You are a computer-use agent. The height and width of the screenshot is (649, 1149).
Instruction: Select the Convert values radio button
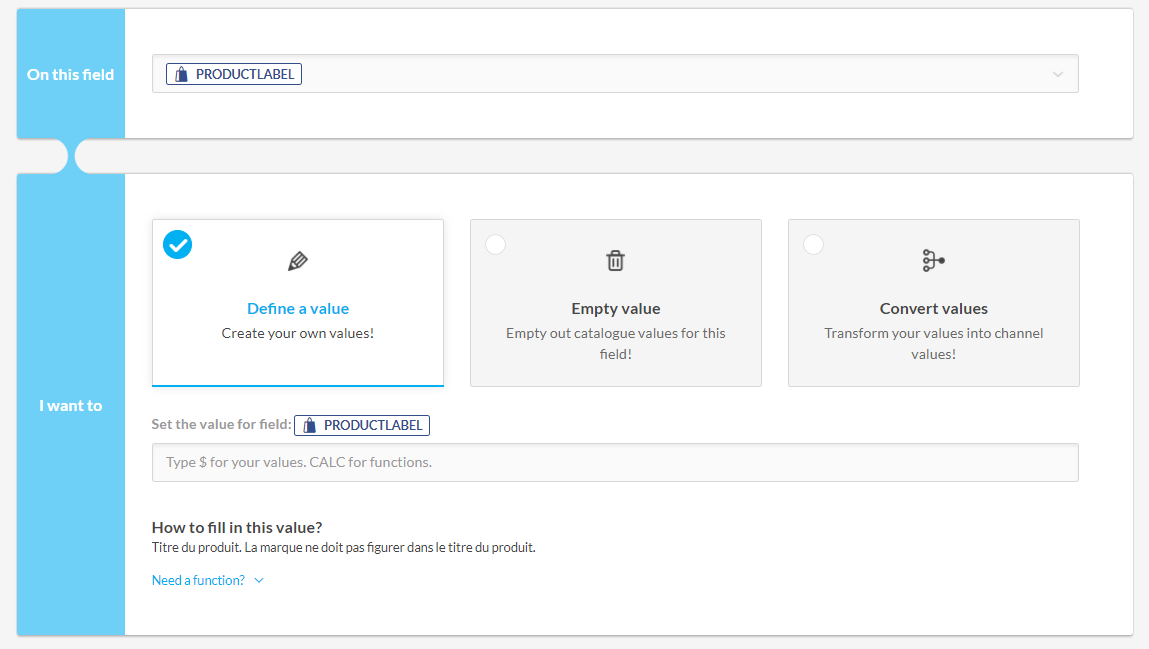[813, 245]
